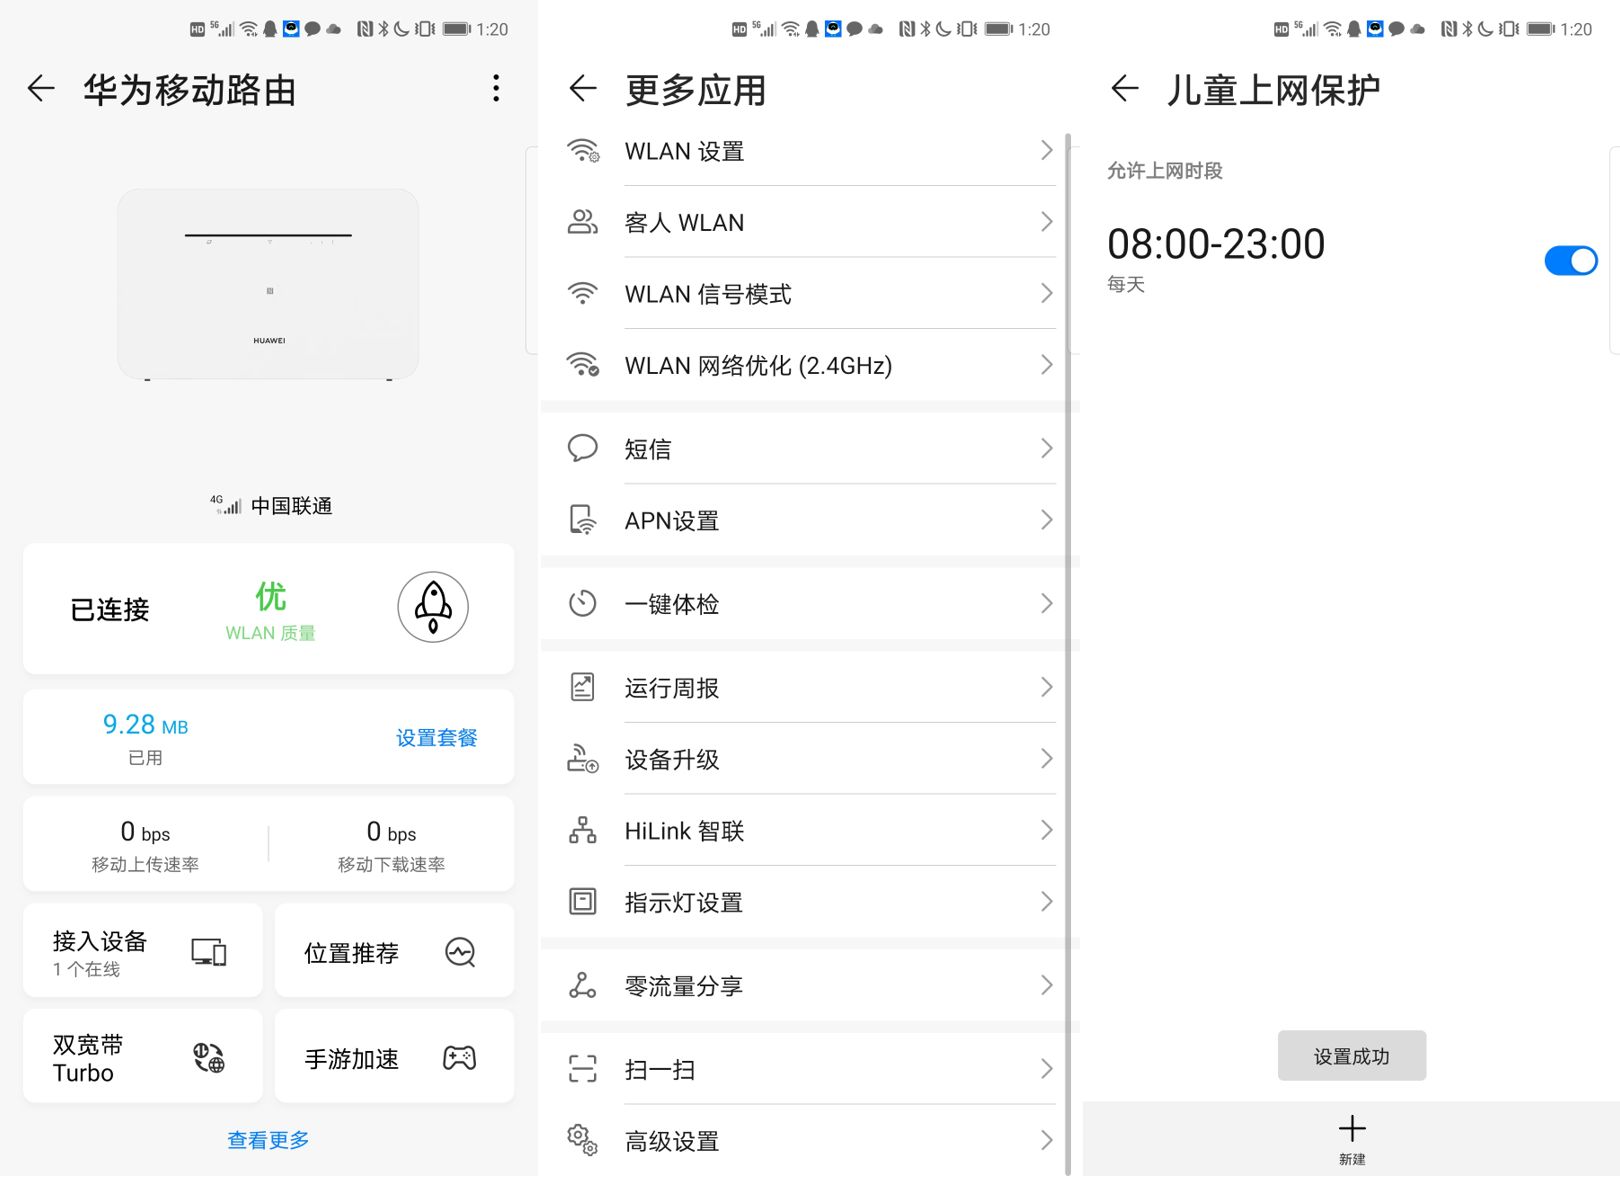Open 手游加速 gamepad icon
The height and width of the screenshot is (1178, 1620).
click(460, 1058)
